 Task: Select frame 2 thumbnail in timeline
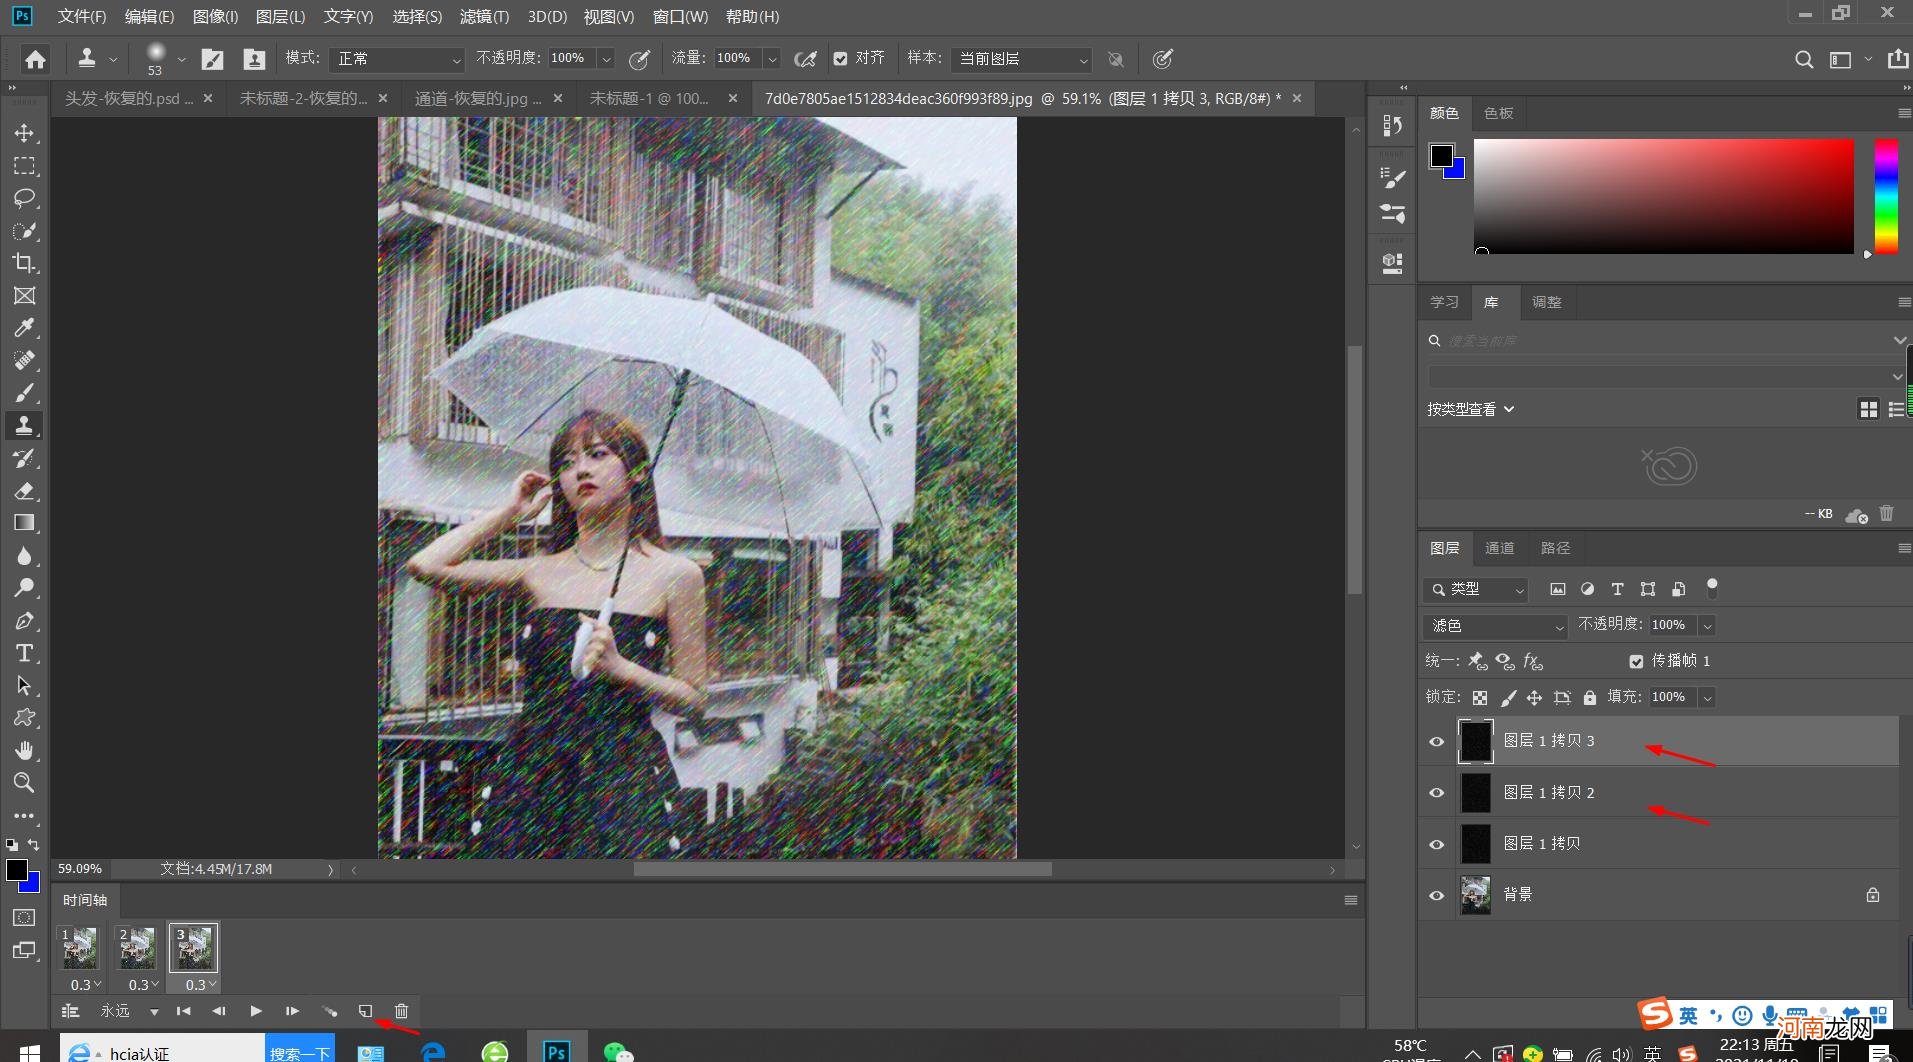[137, 948]
